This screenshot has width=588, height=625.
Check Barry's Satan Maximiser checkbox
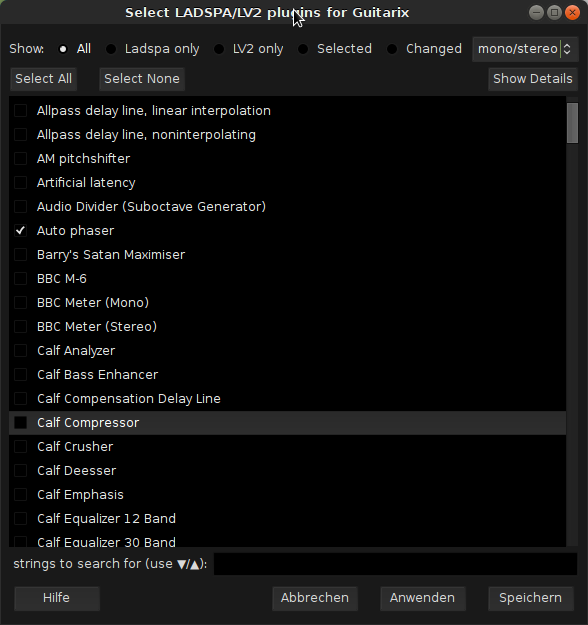[20, 254]
